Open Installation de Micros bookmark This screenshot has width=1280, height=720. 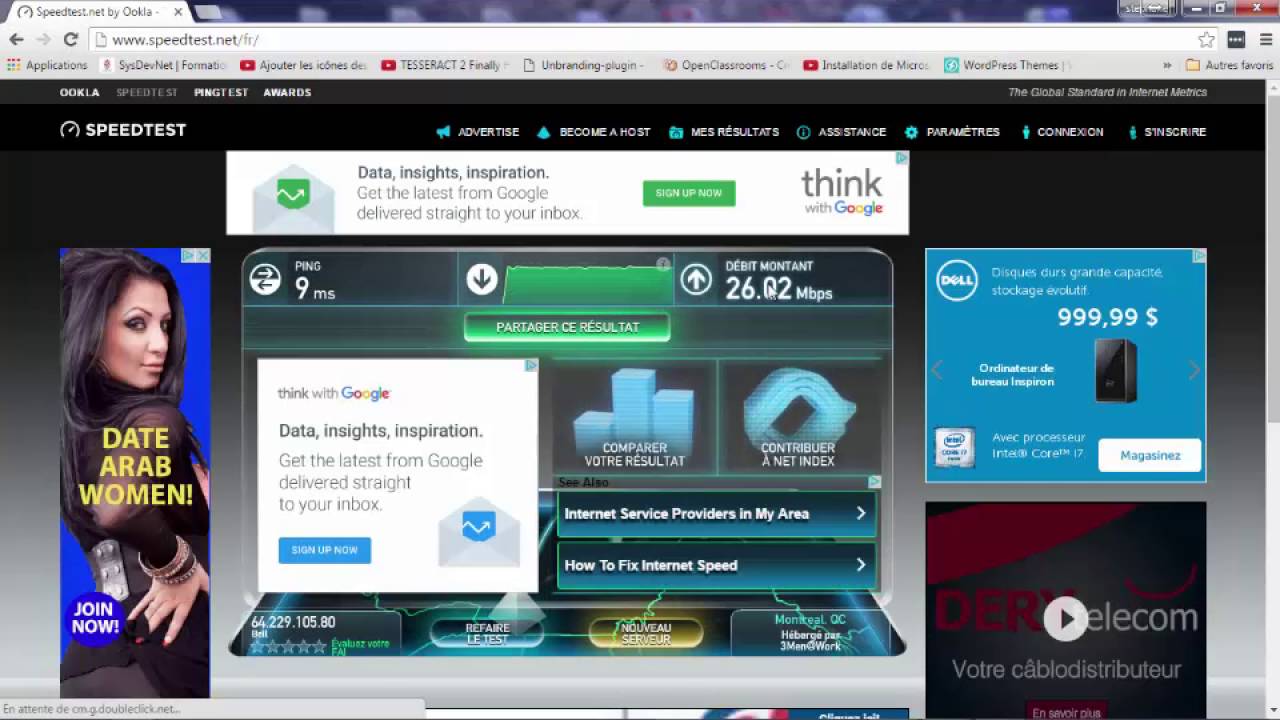867,65
